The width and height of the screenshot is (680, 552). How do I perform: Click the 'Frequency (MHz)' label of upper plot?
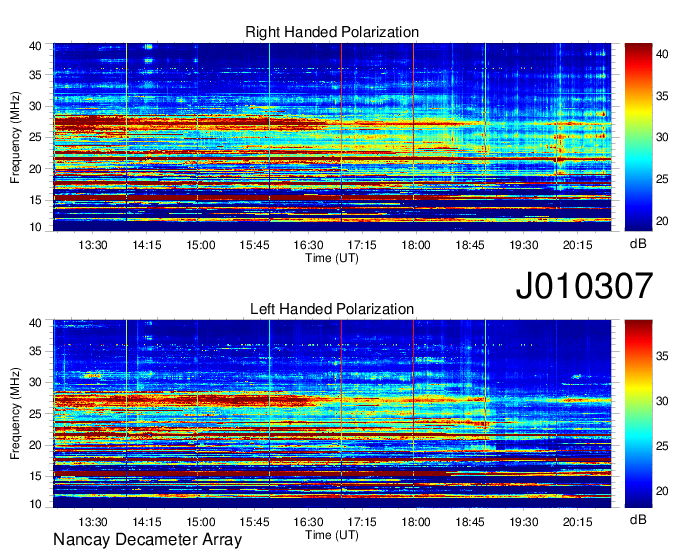pyautogui.click(x=15, y=137)
